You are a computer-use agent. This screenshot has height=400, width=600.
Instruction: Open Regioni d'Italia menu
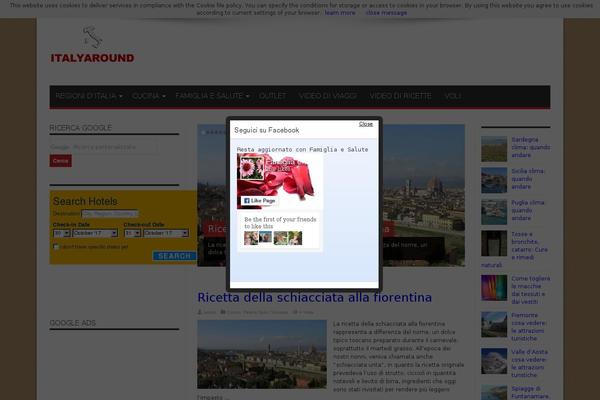point(89,96)
